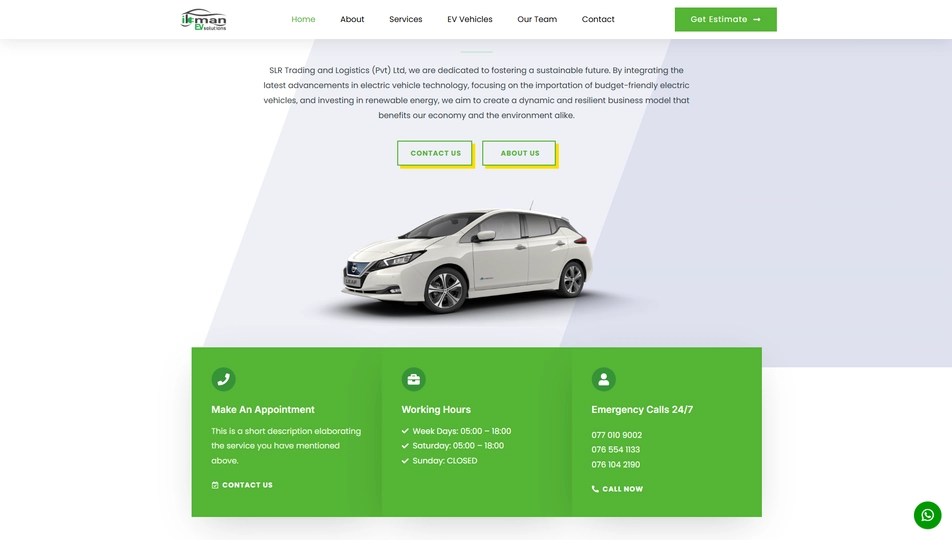Go to the Home menu item
Screen dimensions: 952x540
(x=303, y=19)
